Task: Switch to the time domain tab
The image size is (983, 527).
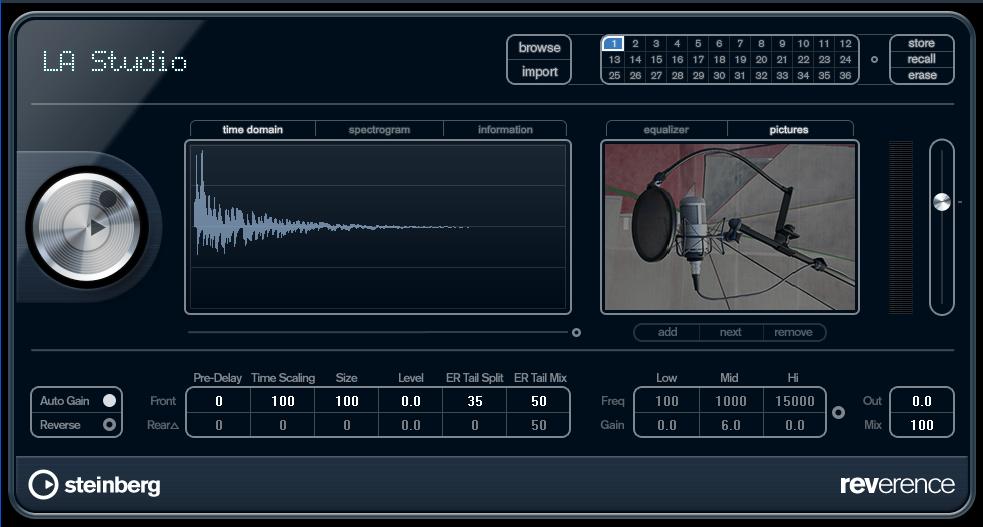Action: coord(253,130)
